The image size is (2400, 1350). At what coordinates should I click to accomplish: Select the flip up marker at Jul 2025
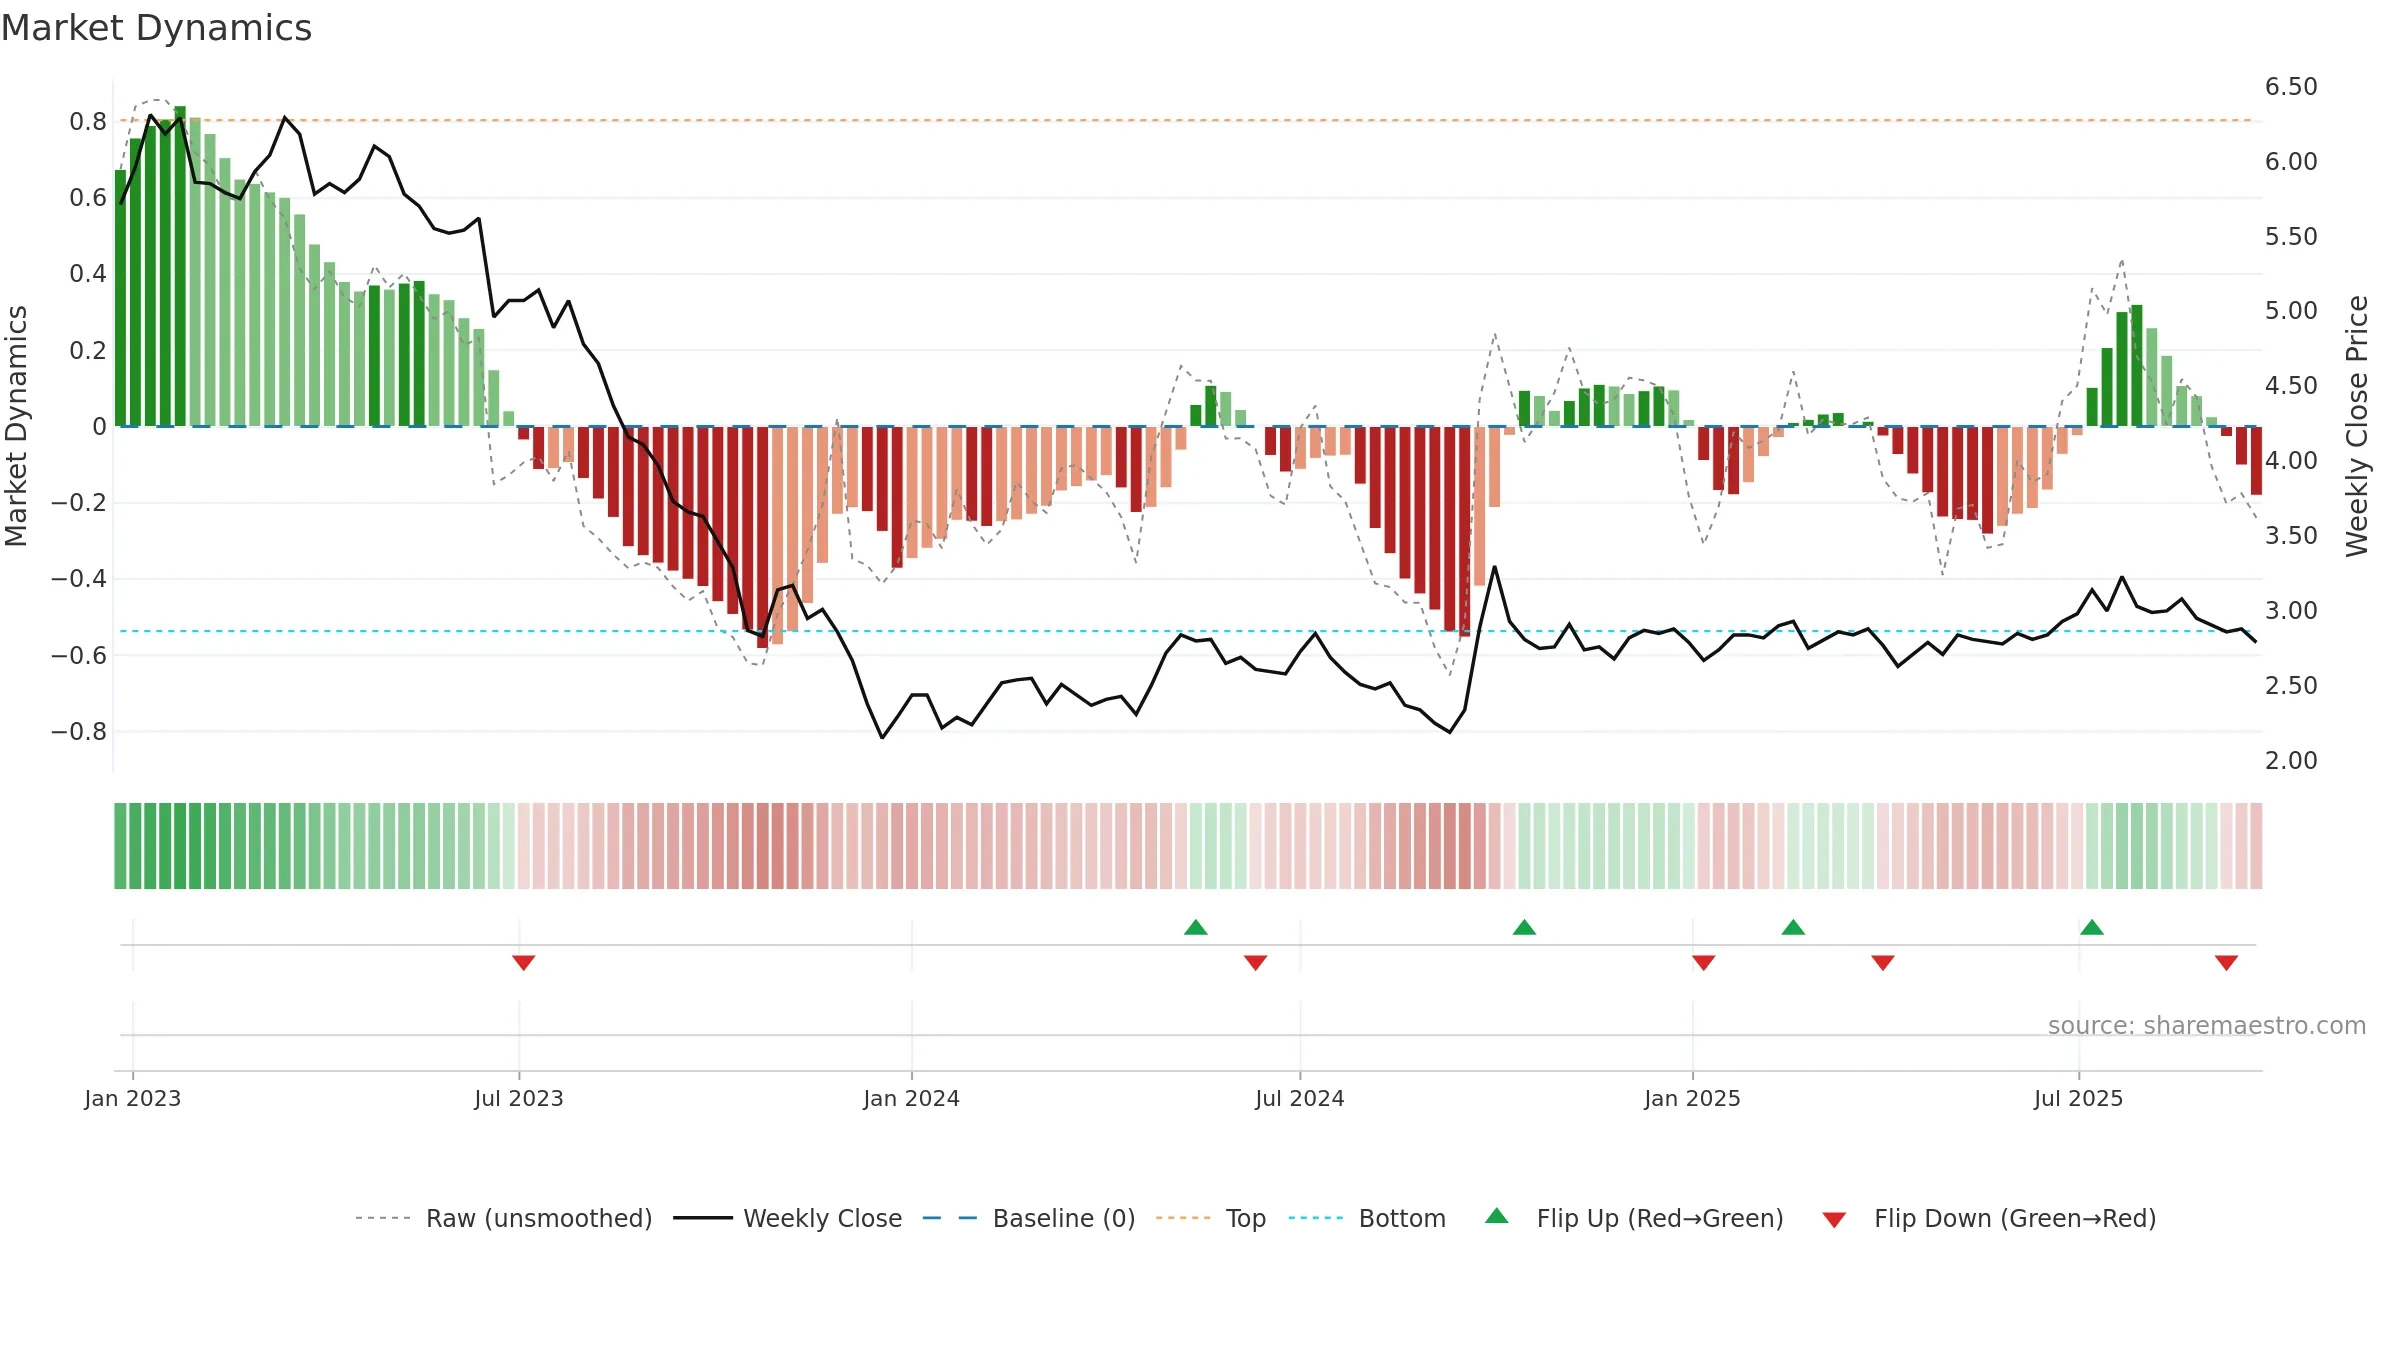pos(2092,927)
